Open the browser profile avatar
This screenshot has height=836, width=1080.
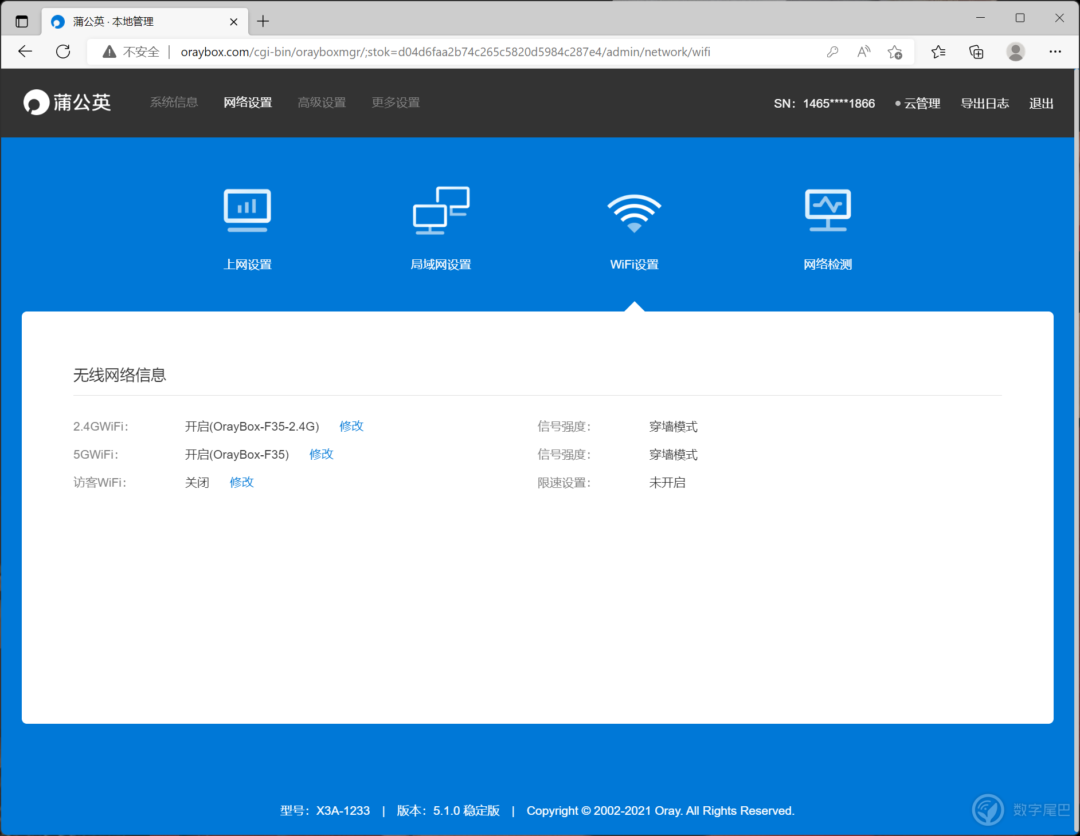click(1015, 52)
